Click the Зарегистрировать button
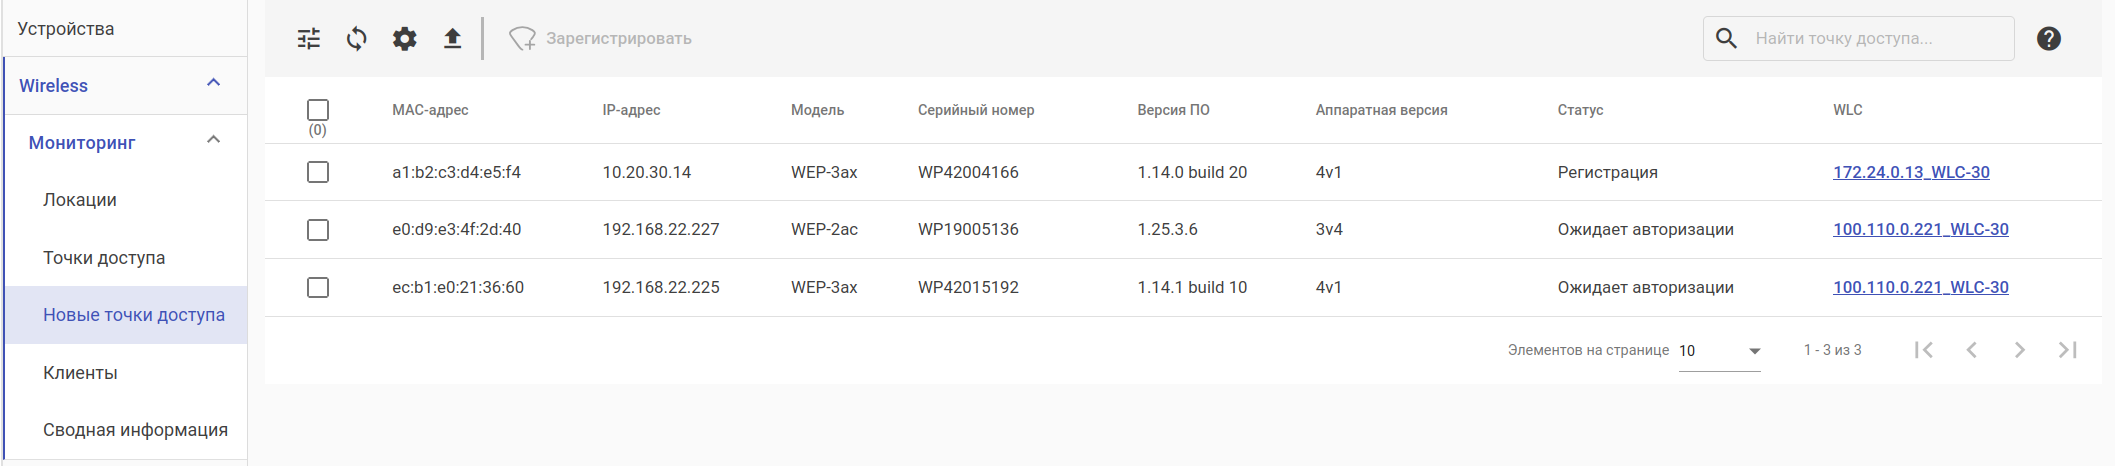The height and width of the screenshot is (466, 2115). 601,39
